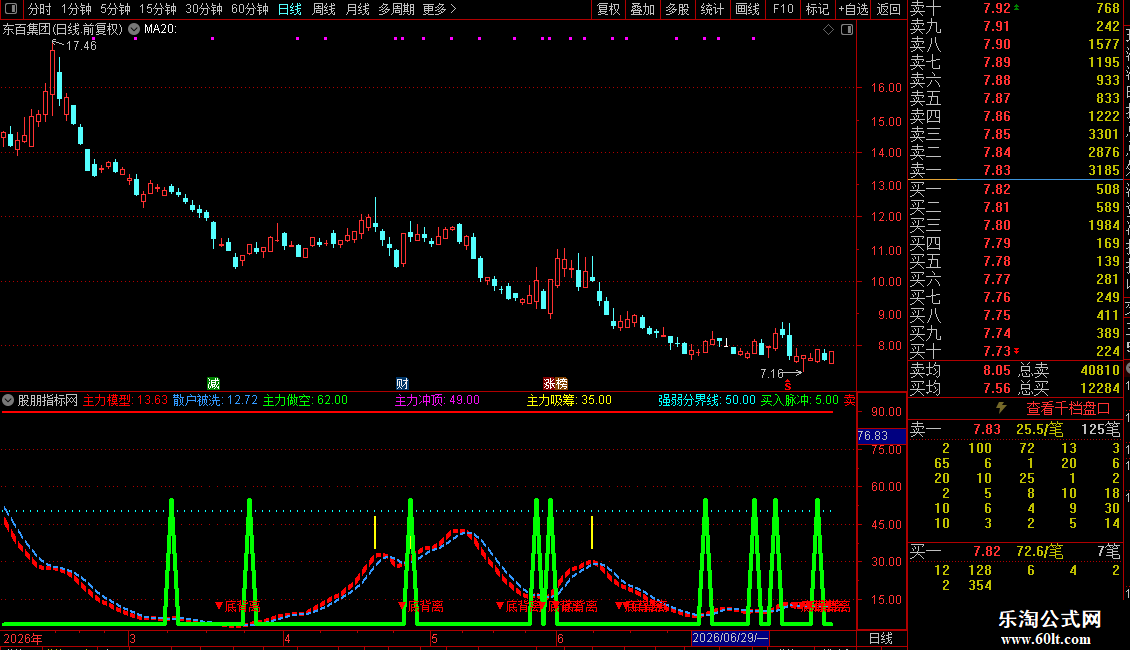Click the lightning bolt icon beside 查看千档盘口
Image resolution: width=1130 pixels, height=650 pixels.
pyautogui.click(x=1001, y=408)
